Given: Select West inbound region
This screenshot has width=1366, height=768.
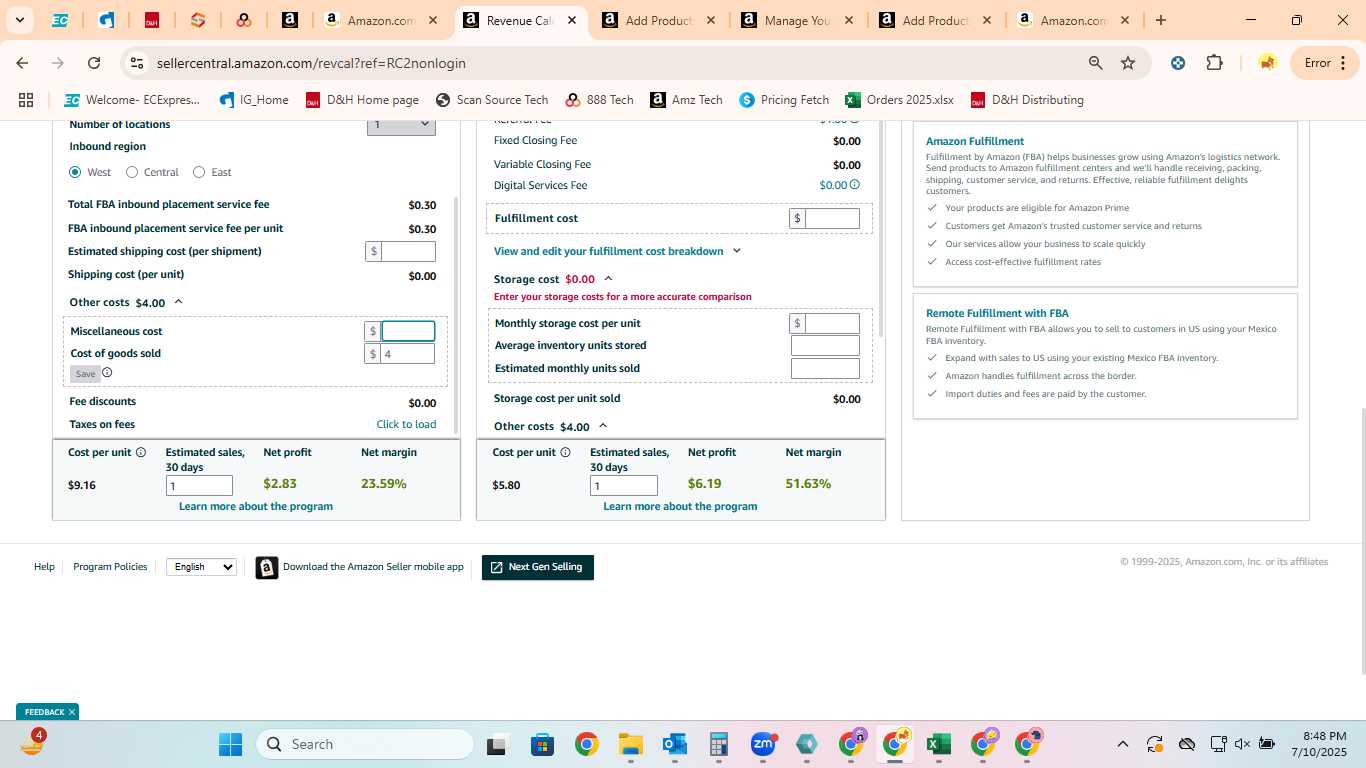Looking at the screenshot, I should coord(75,172).
